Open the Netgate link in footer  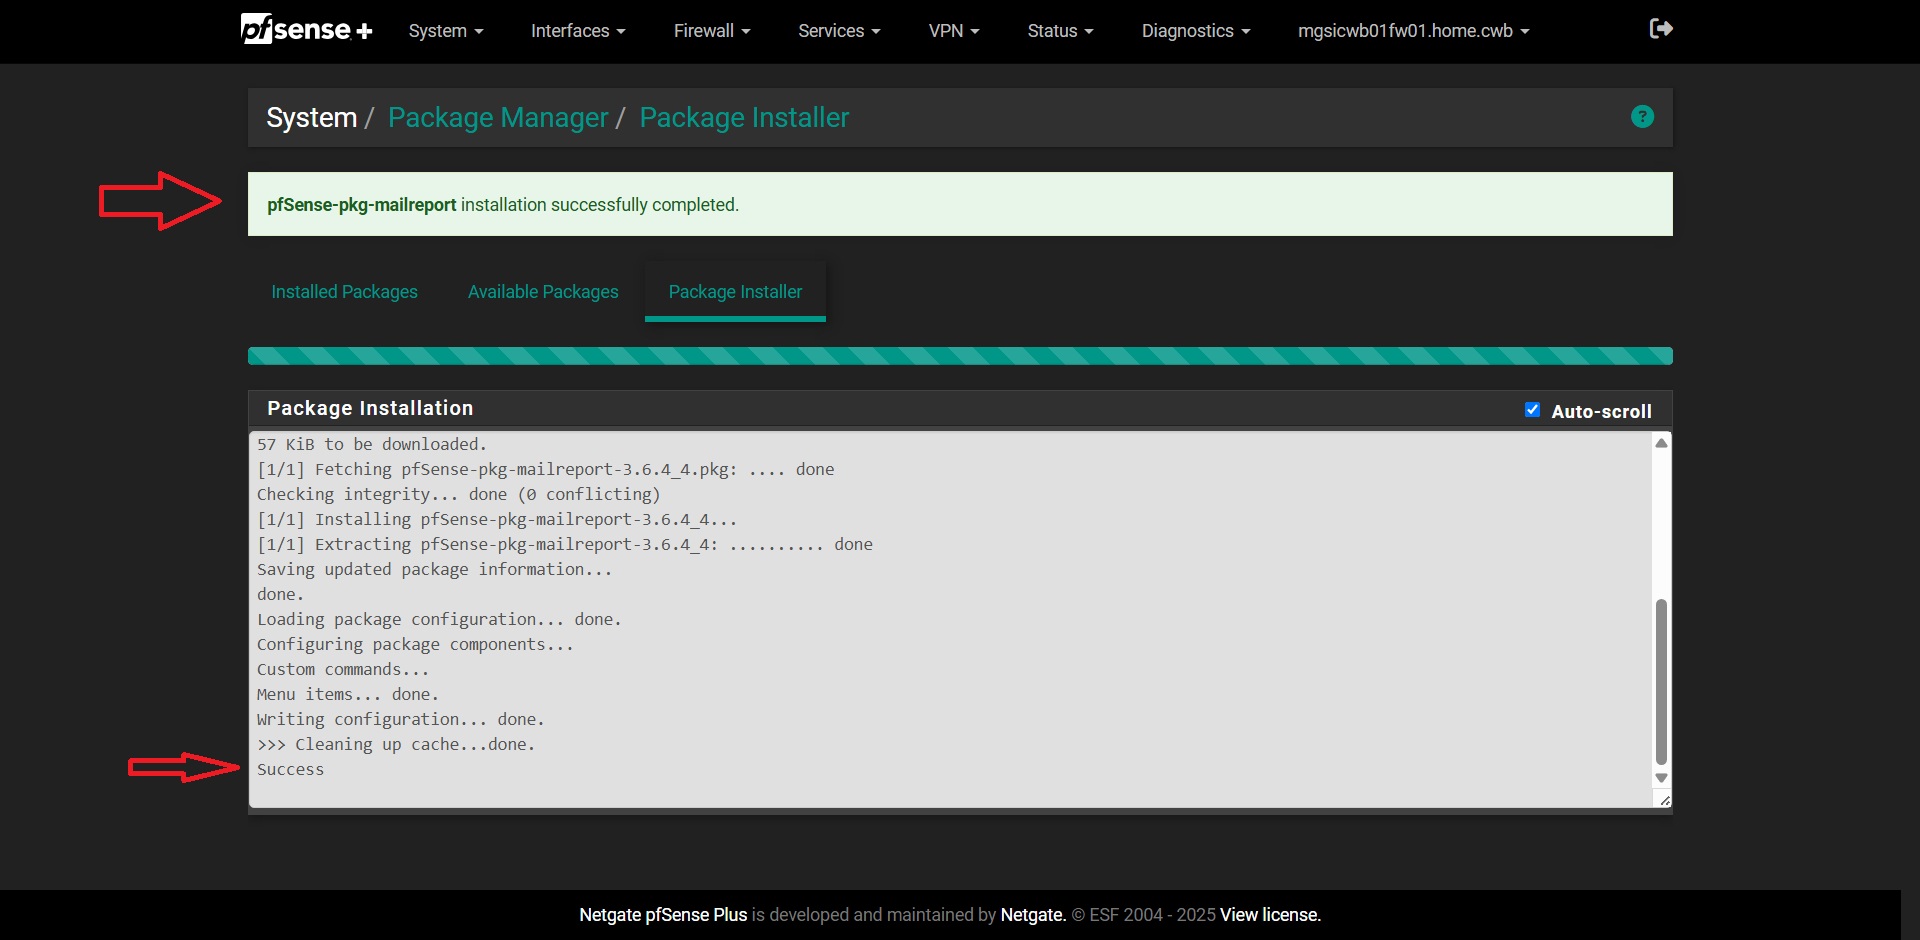pyautogui.click(x=1033, y=915)
